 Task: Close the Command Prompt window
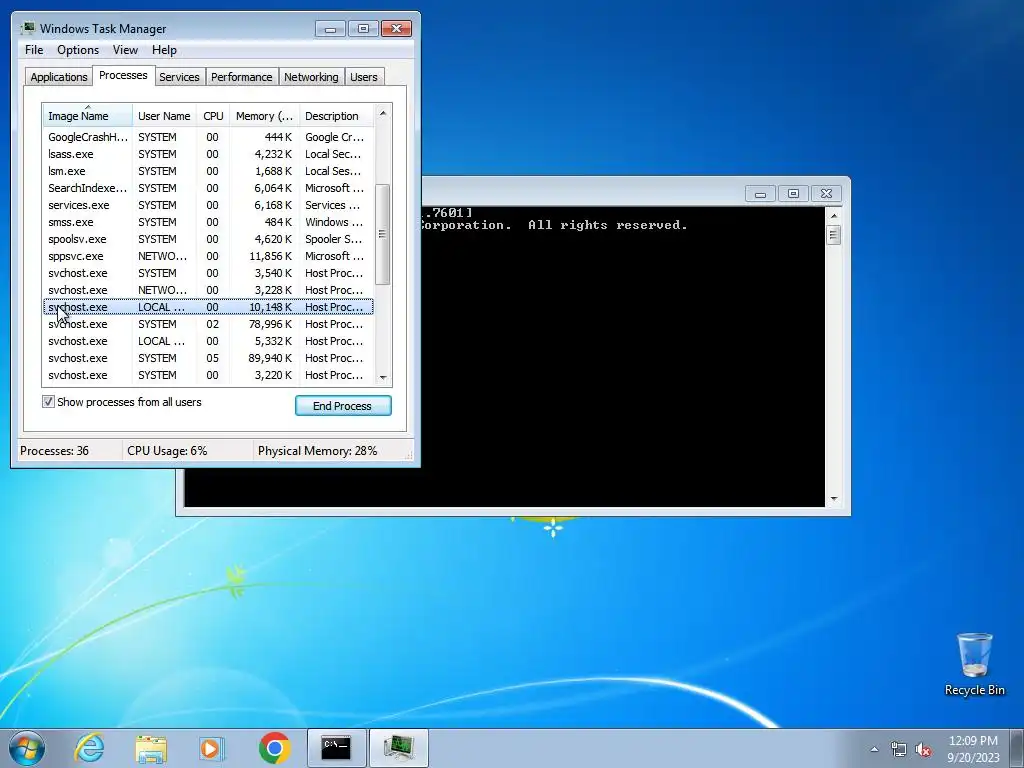(826, 194)
